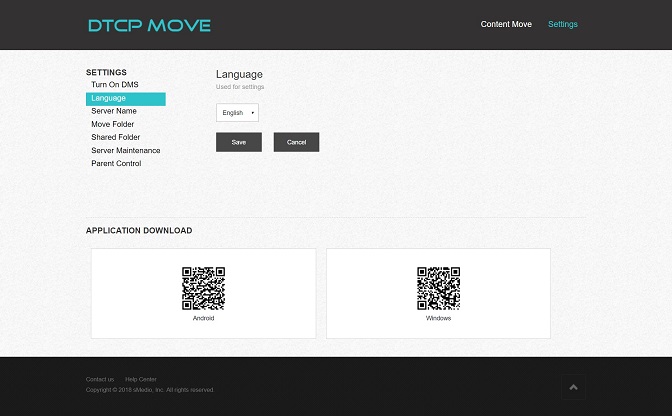Viewport: 672px width, 416px height.
Task: Open Shared Folder settings
Action: coord(115,137)
